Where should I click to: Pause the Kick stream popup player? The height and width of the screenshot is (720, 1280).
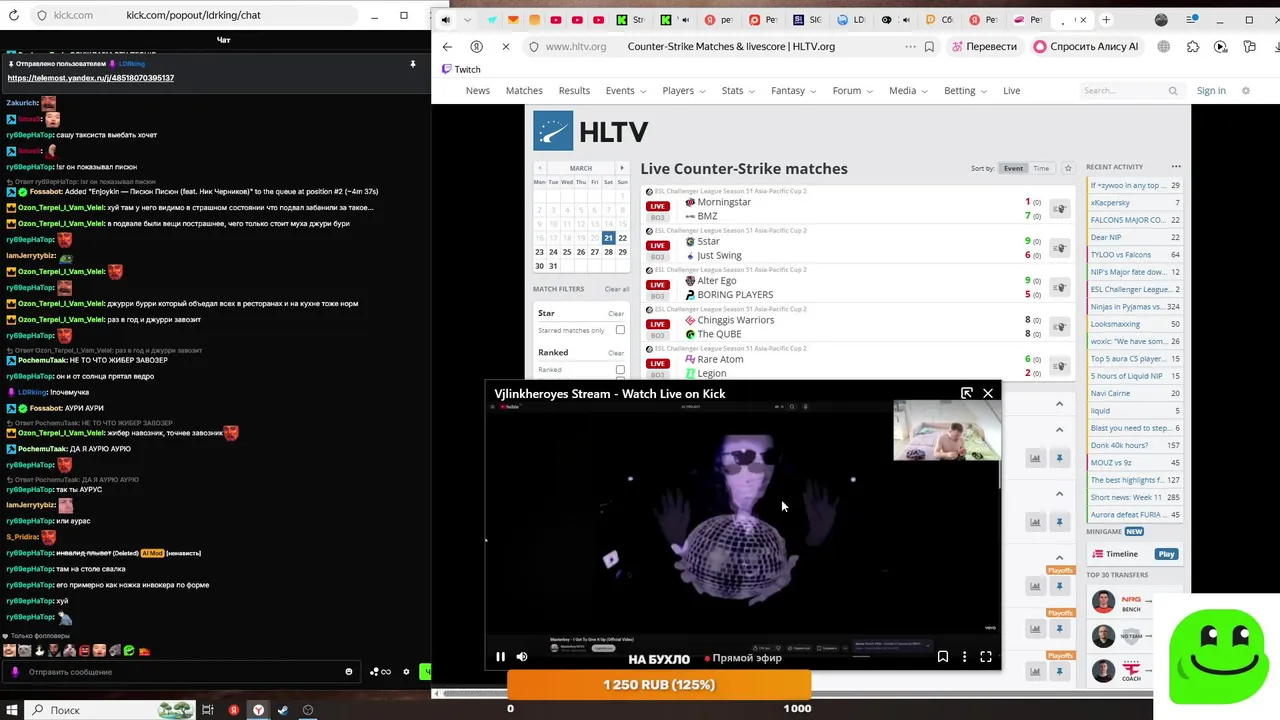pos(500,657)
